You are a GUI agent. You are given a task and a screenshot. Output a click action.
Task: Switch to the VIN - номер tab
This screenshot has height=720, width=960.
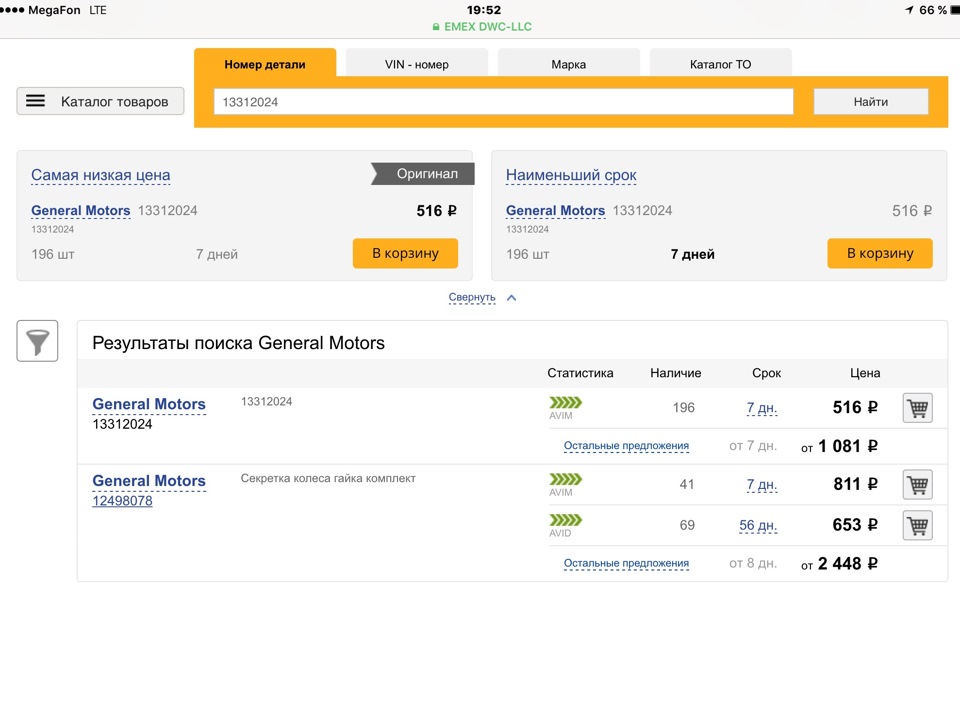pyautogui.click(x=417, y=64)
